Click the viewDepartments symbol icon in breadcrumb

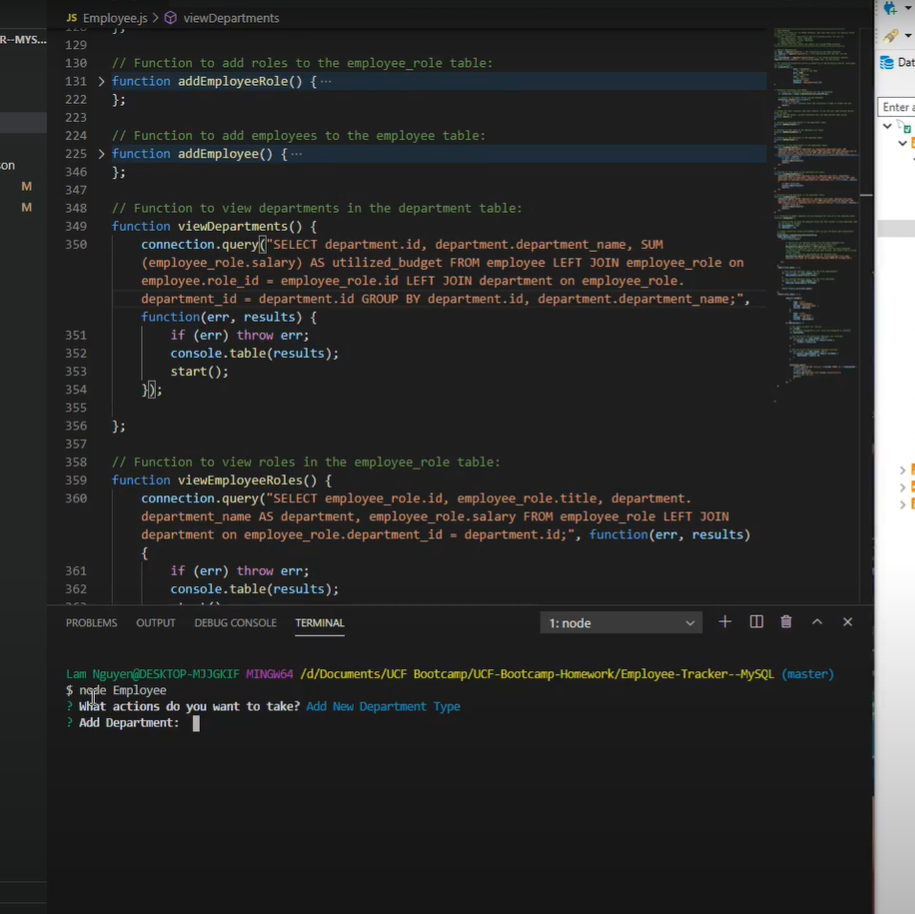[x=171, y=18]
